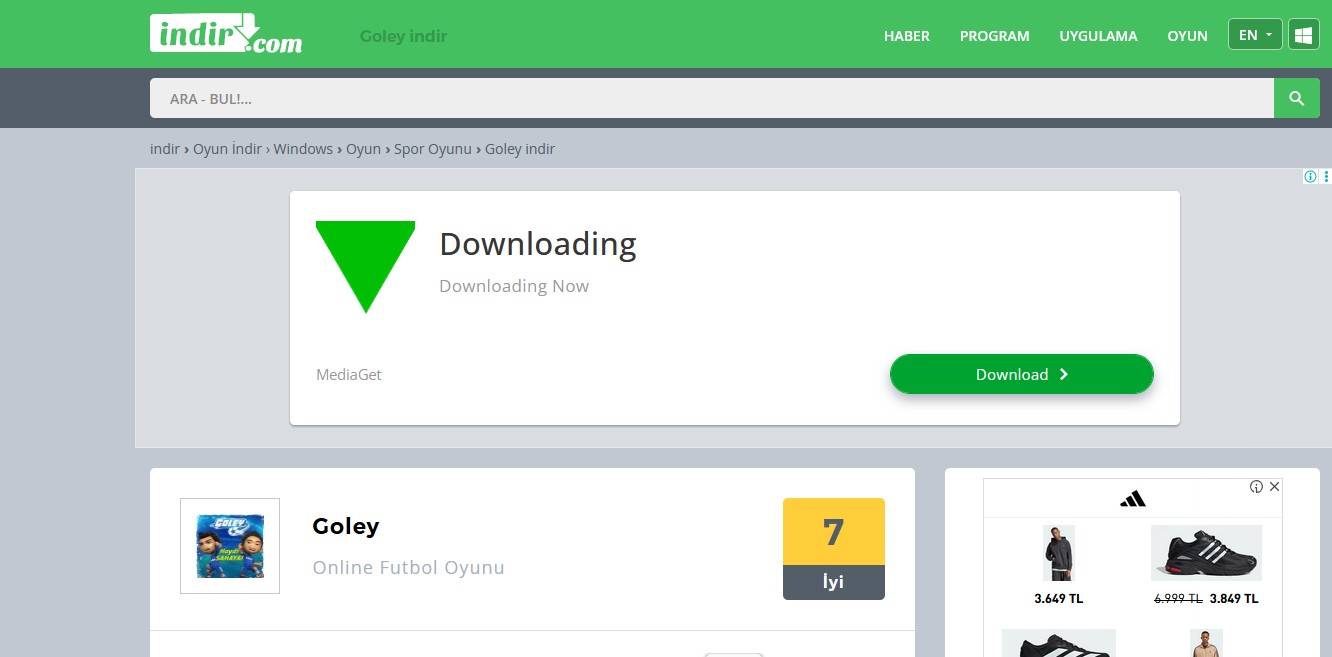
Task: Expand the EN language dropdown
Action: 1255,35
